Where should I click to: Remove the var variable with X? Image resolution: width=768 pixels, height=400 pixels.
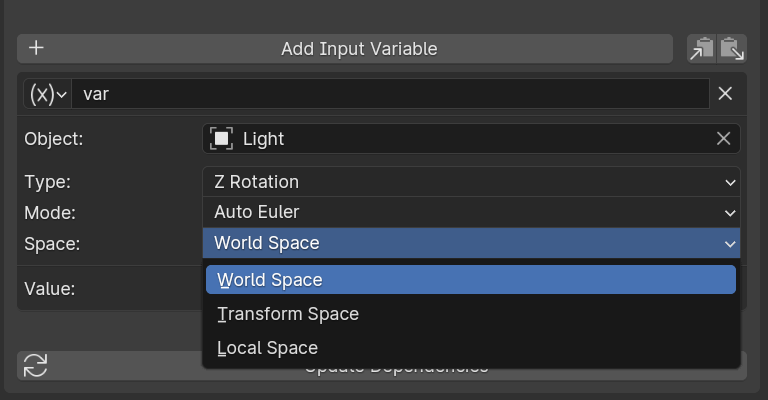726,94
